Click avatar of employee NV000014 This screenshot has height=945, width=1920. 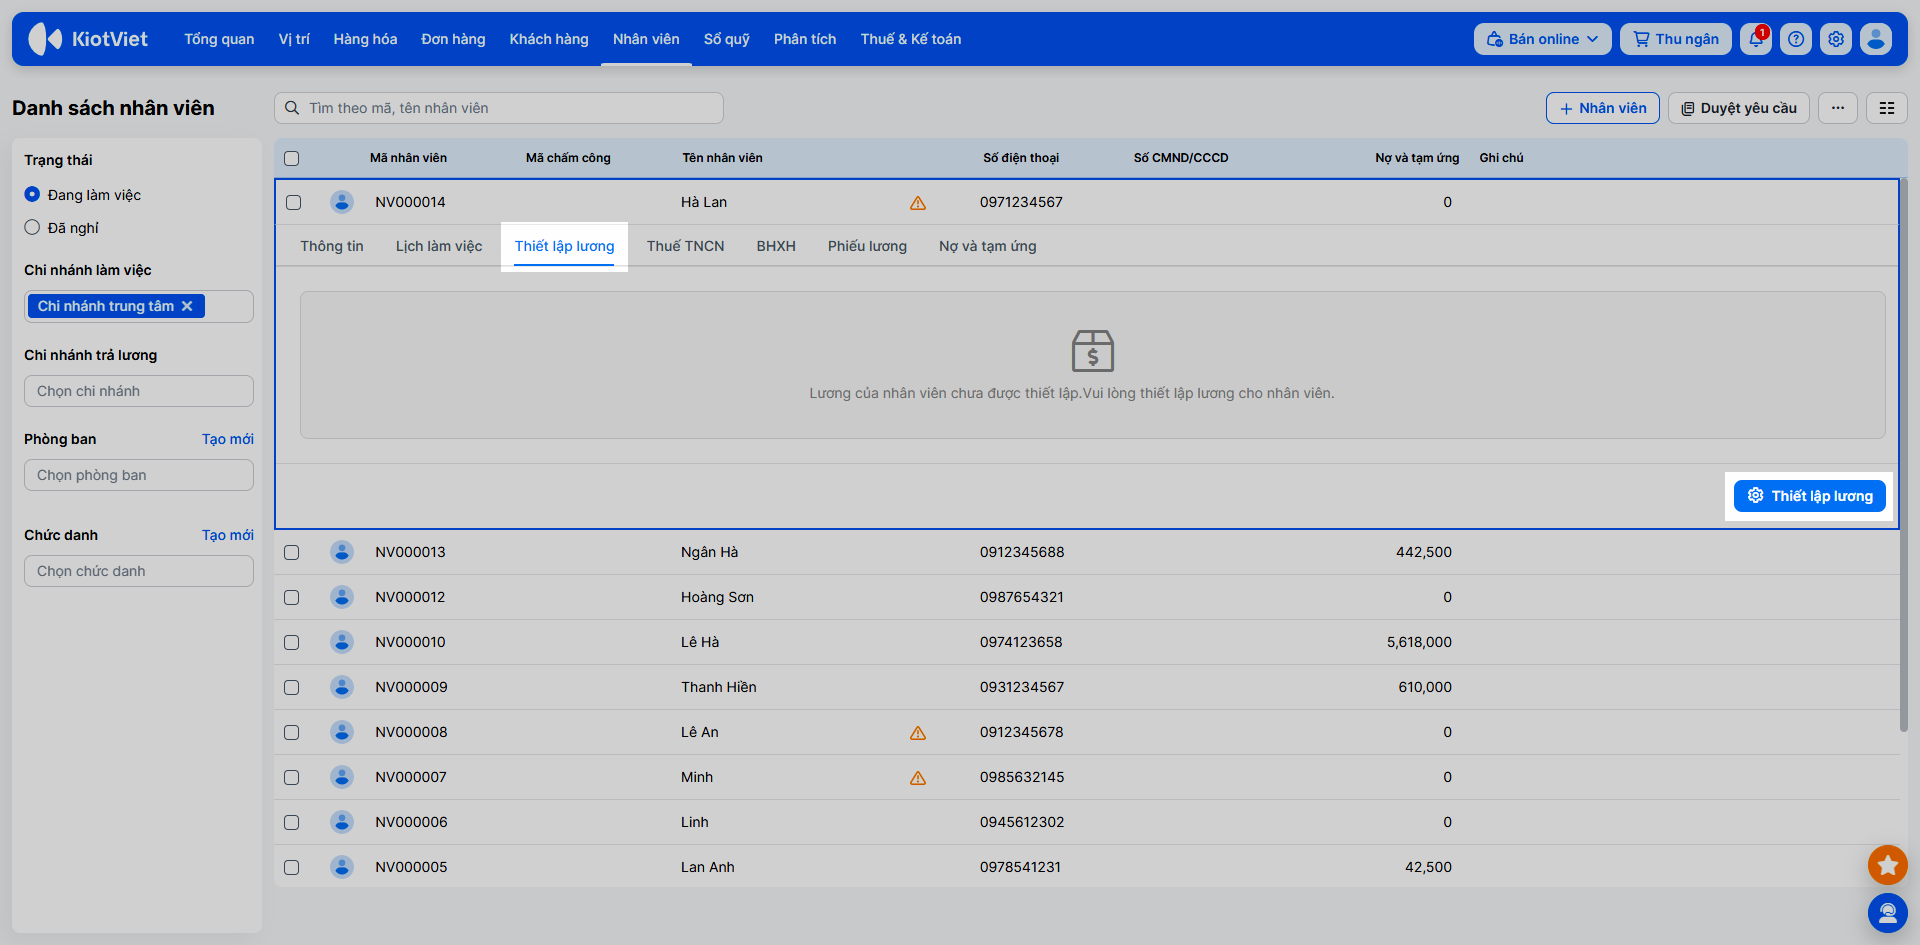point(342,202)
